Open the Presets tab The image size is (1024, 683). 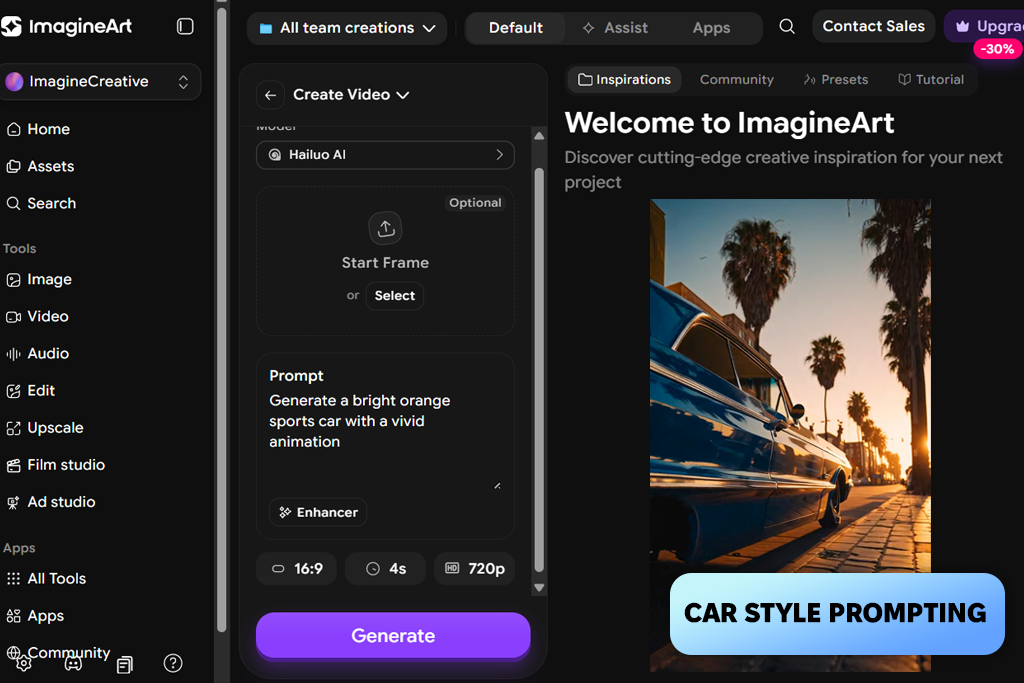pyautogui.click(x=836, y=80)
